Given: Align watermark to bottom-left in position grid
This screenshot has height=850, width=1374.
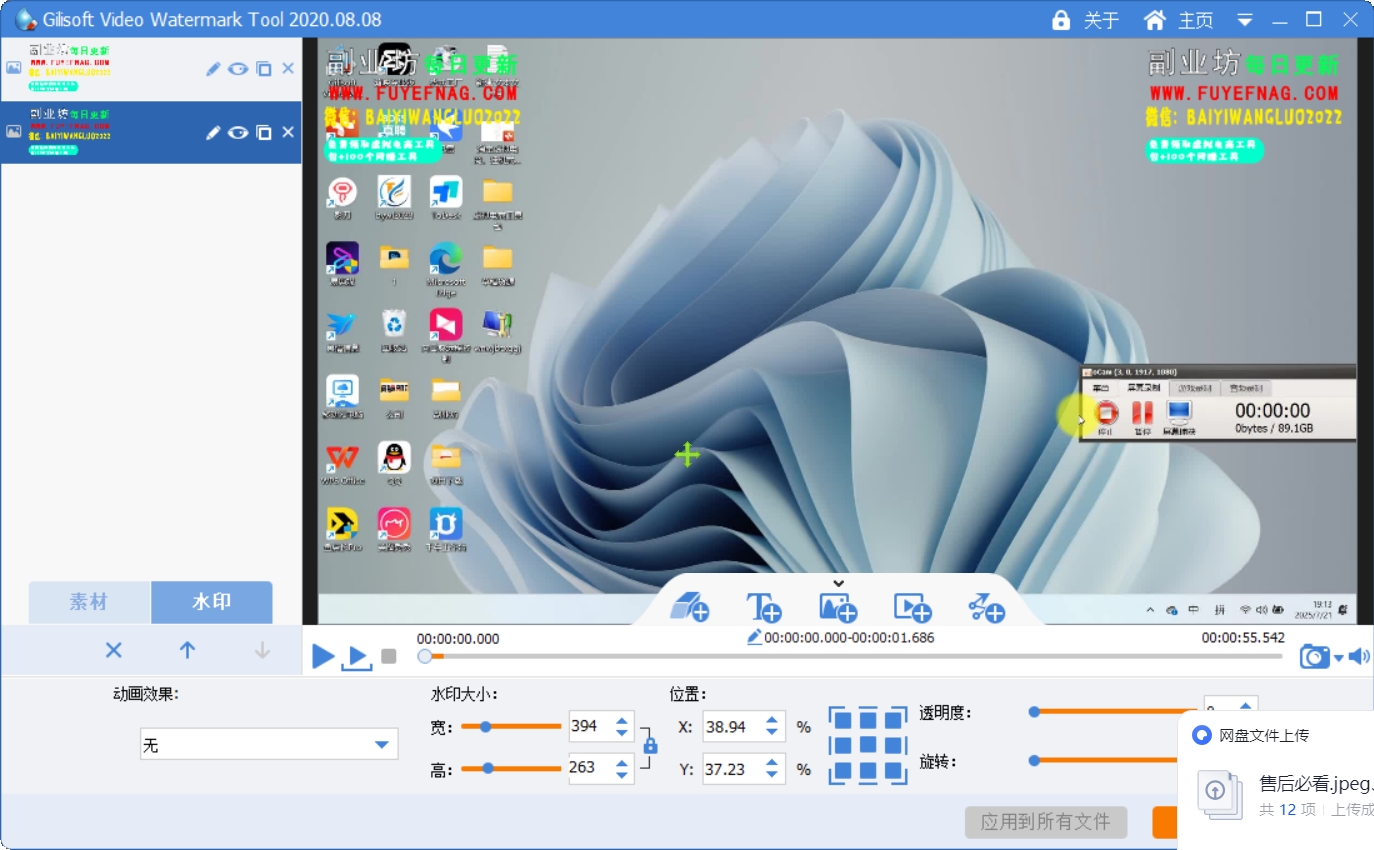Looking at the screenshot, I should point(842,772).
